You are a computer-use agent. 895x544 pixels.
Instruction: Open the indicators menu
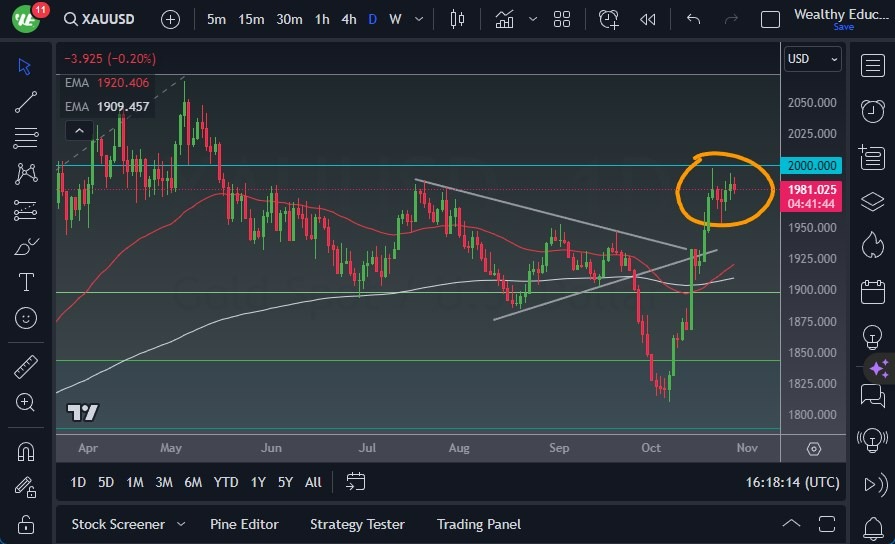tap(504, 19)
